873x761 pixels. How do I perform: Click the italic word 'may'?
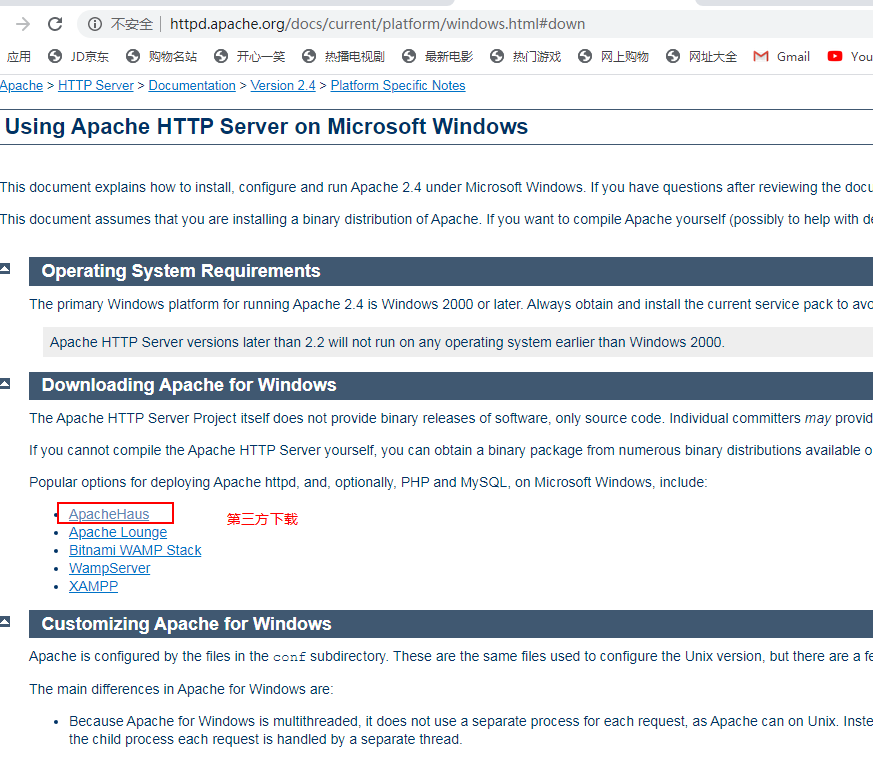[x=818, y=418]
